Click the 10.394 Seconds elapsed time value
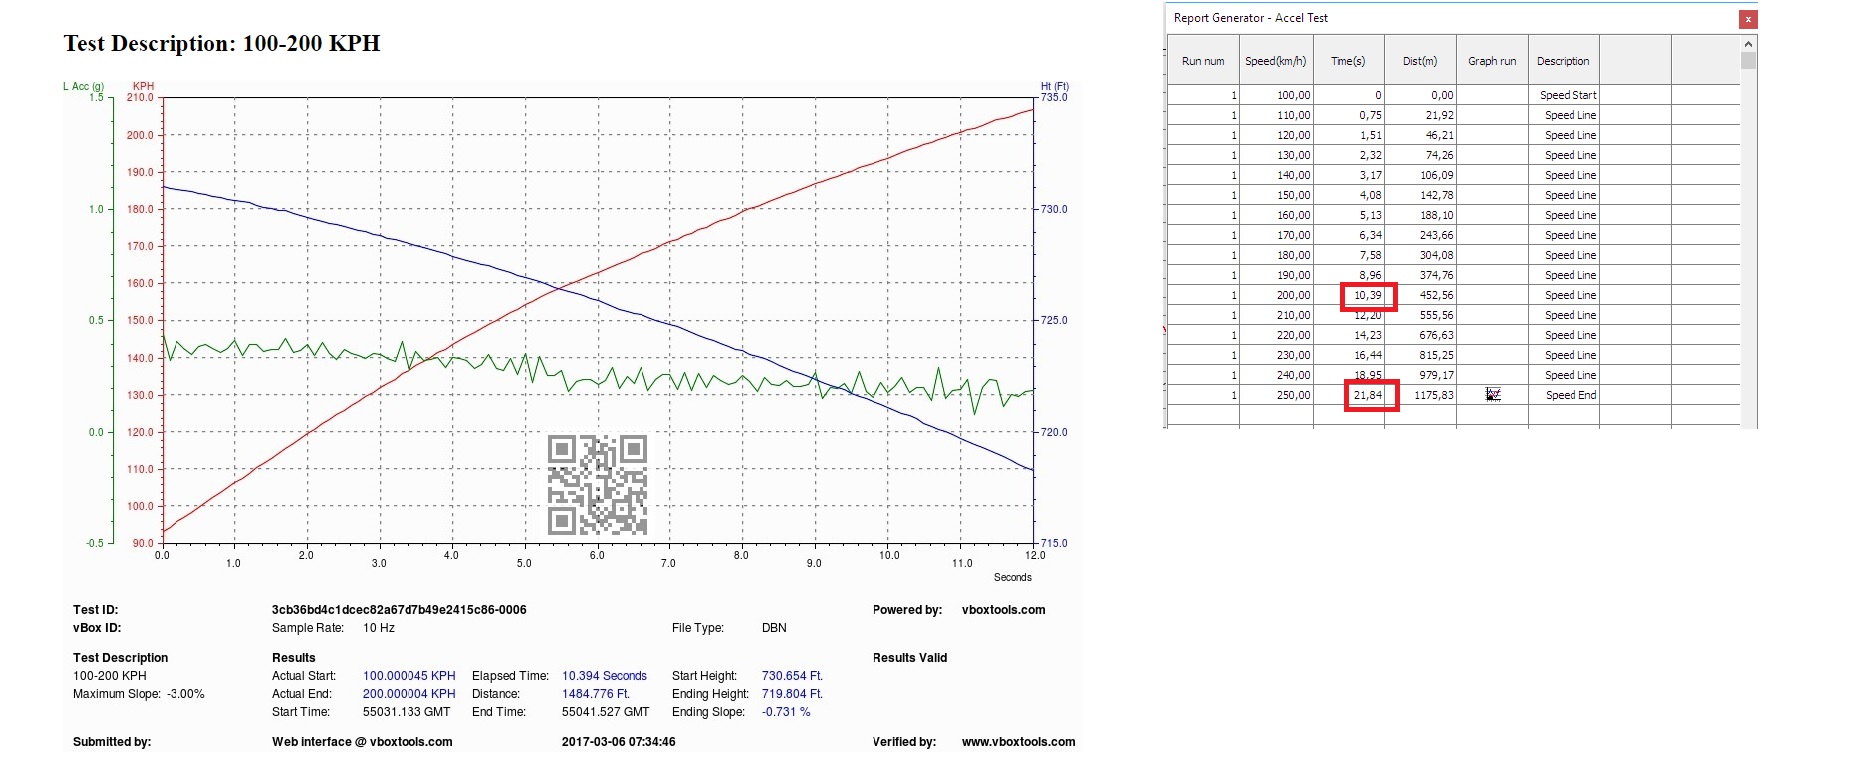The height and width of the screenshot is (764, 1869). 604,676
